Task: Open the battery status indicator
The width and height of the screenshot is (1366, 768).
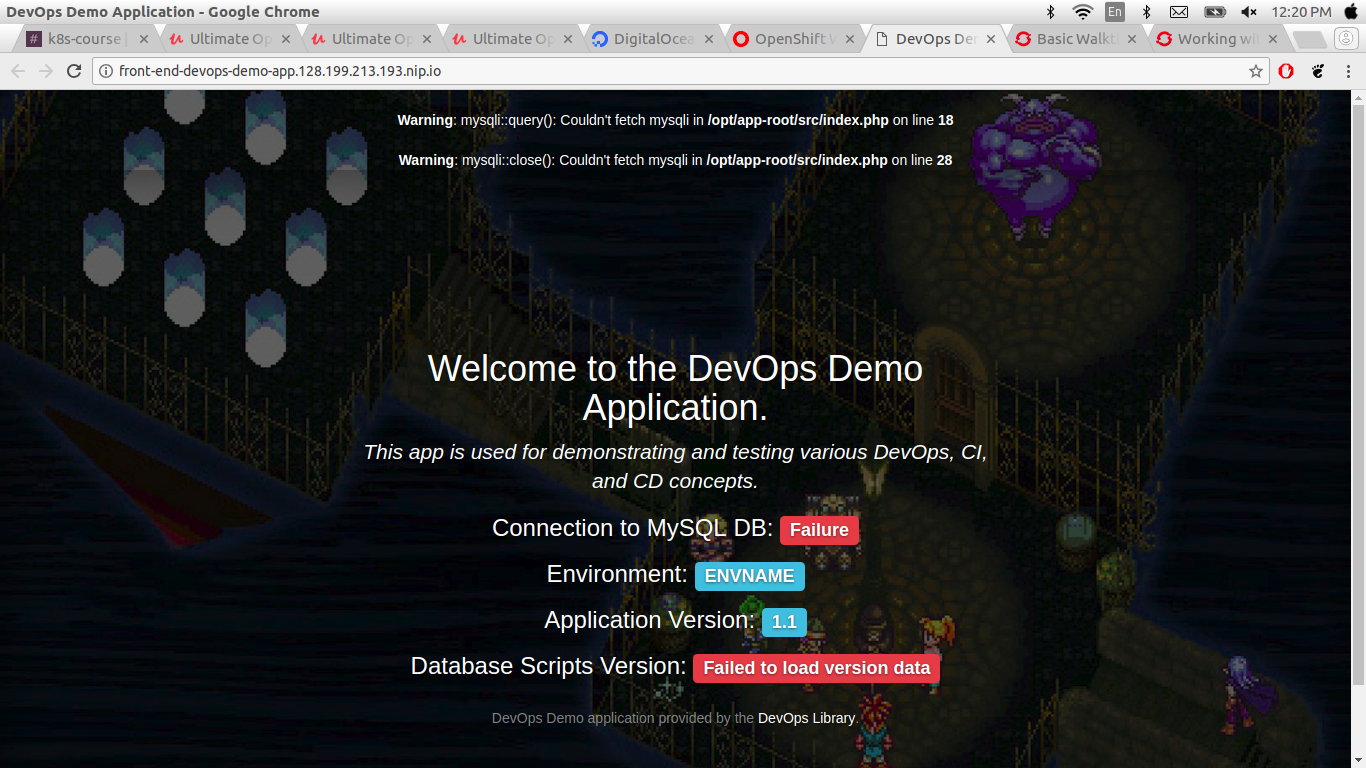Action: 1214,12
